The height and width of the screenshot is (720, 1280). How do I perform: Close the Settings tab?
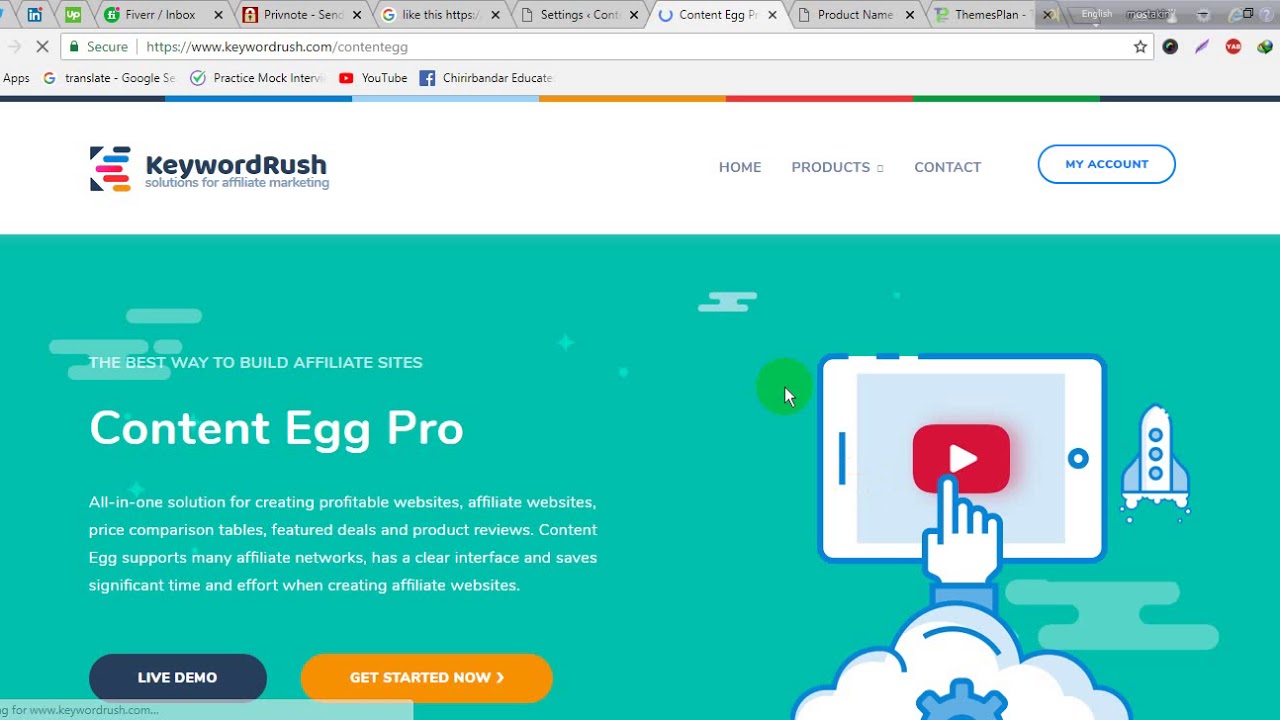pyautogui.click(x=634, y=15)
